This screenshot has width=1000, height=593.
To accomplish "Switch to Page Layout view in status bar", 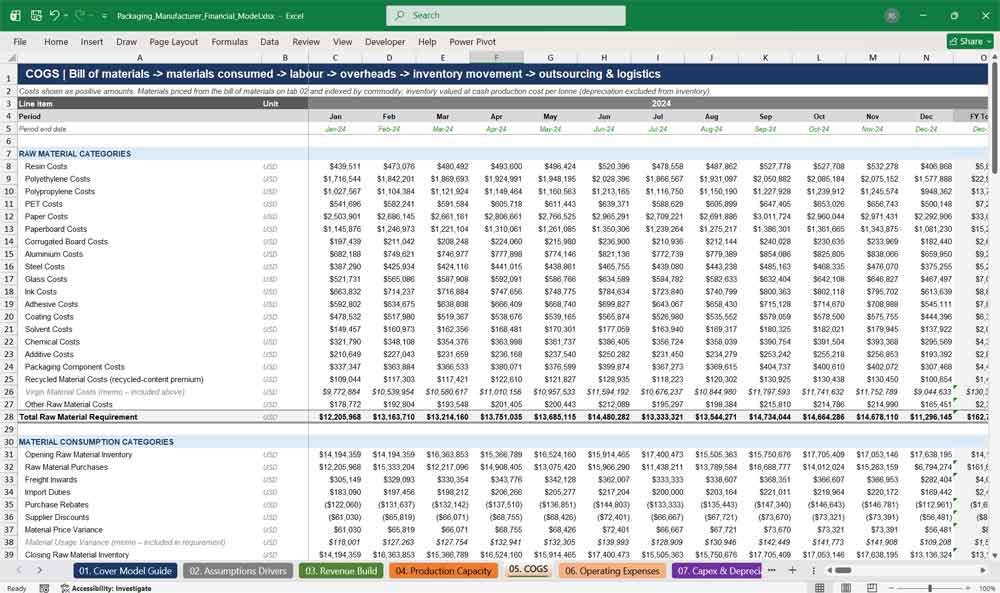I will 846,588.
